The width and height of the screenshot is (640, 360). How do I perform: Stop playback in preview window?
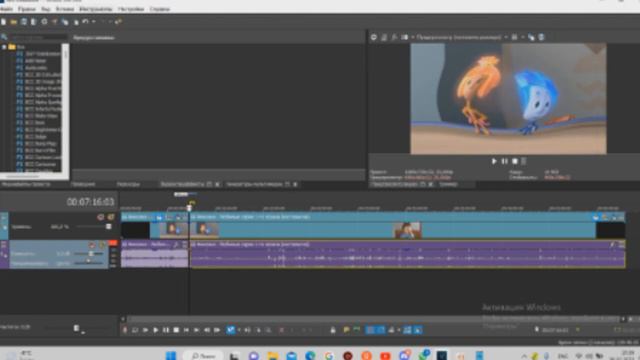tap(515, 161)
